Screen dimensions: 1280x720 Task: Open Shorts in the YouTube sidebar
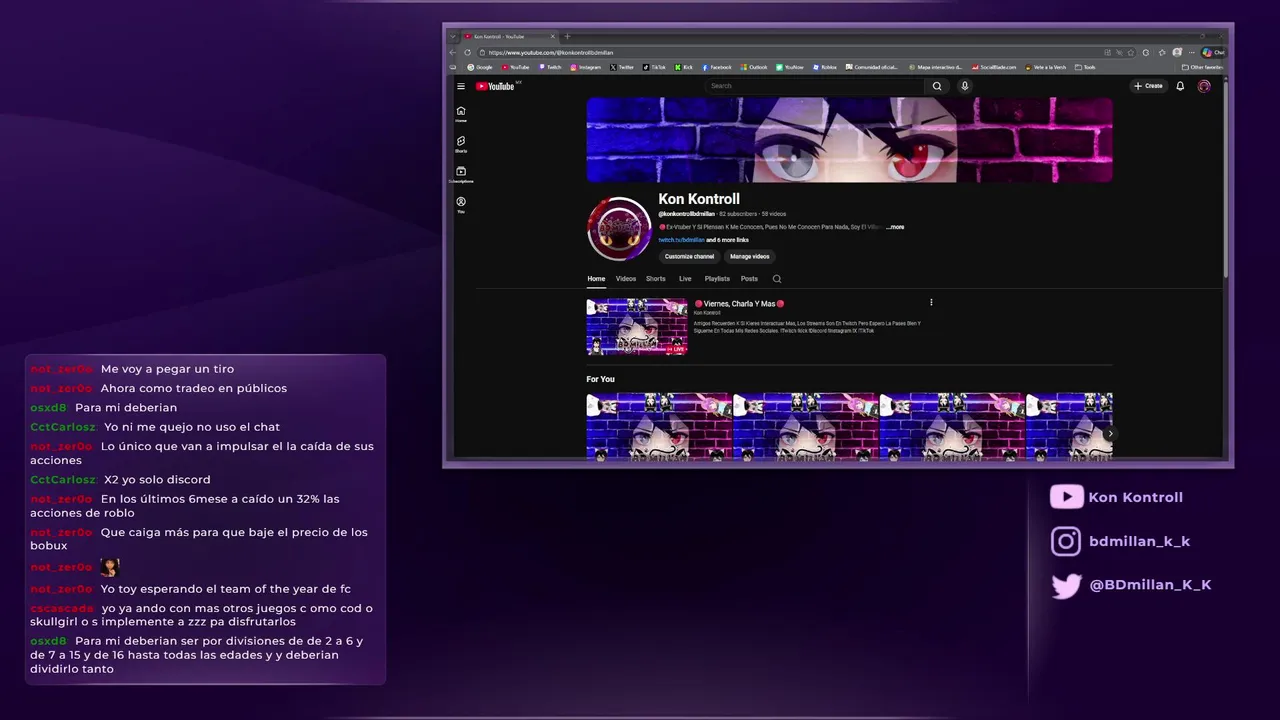coord(461,144)
